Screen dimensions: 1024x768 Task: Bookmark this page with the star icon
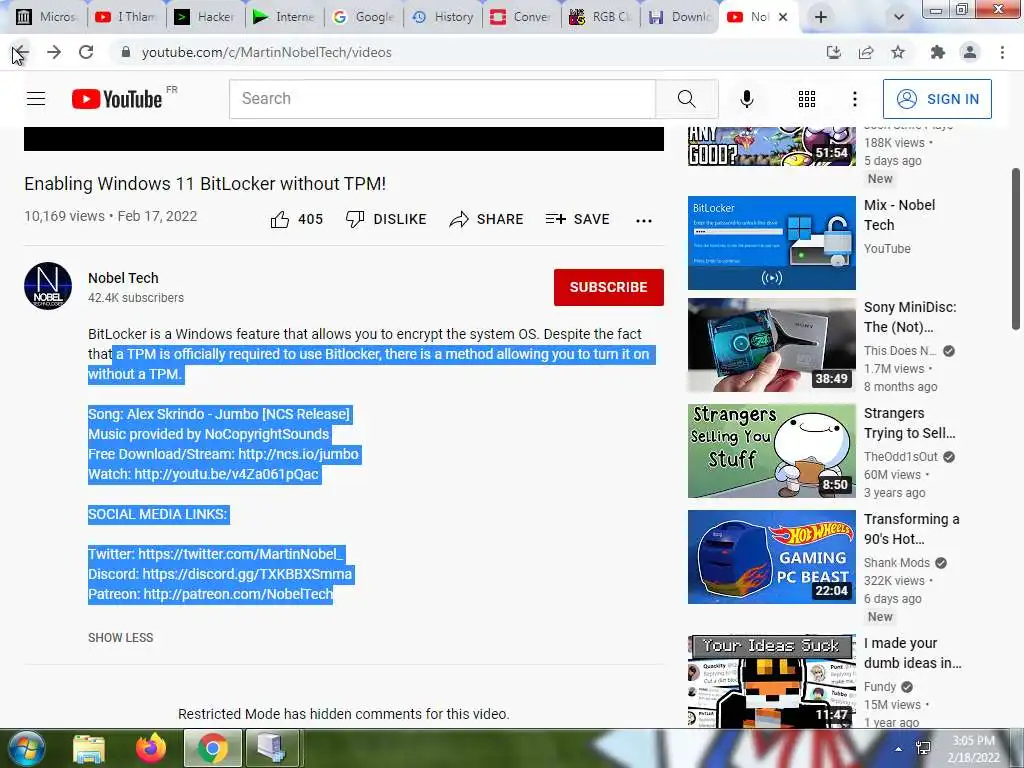pyautogui.click(x=899, y=52)
